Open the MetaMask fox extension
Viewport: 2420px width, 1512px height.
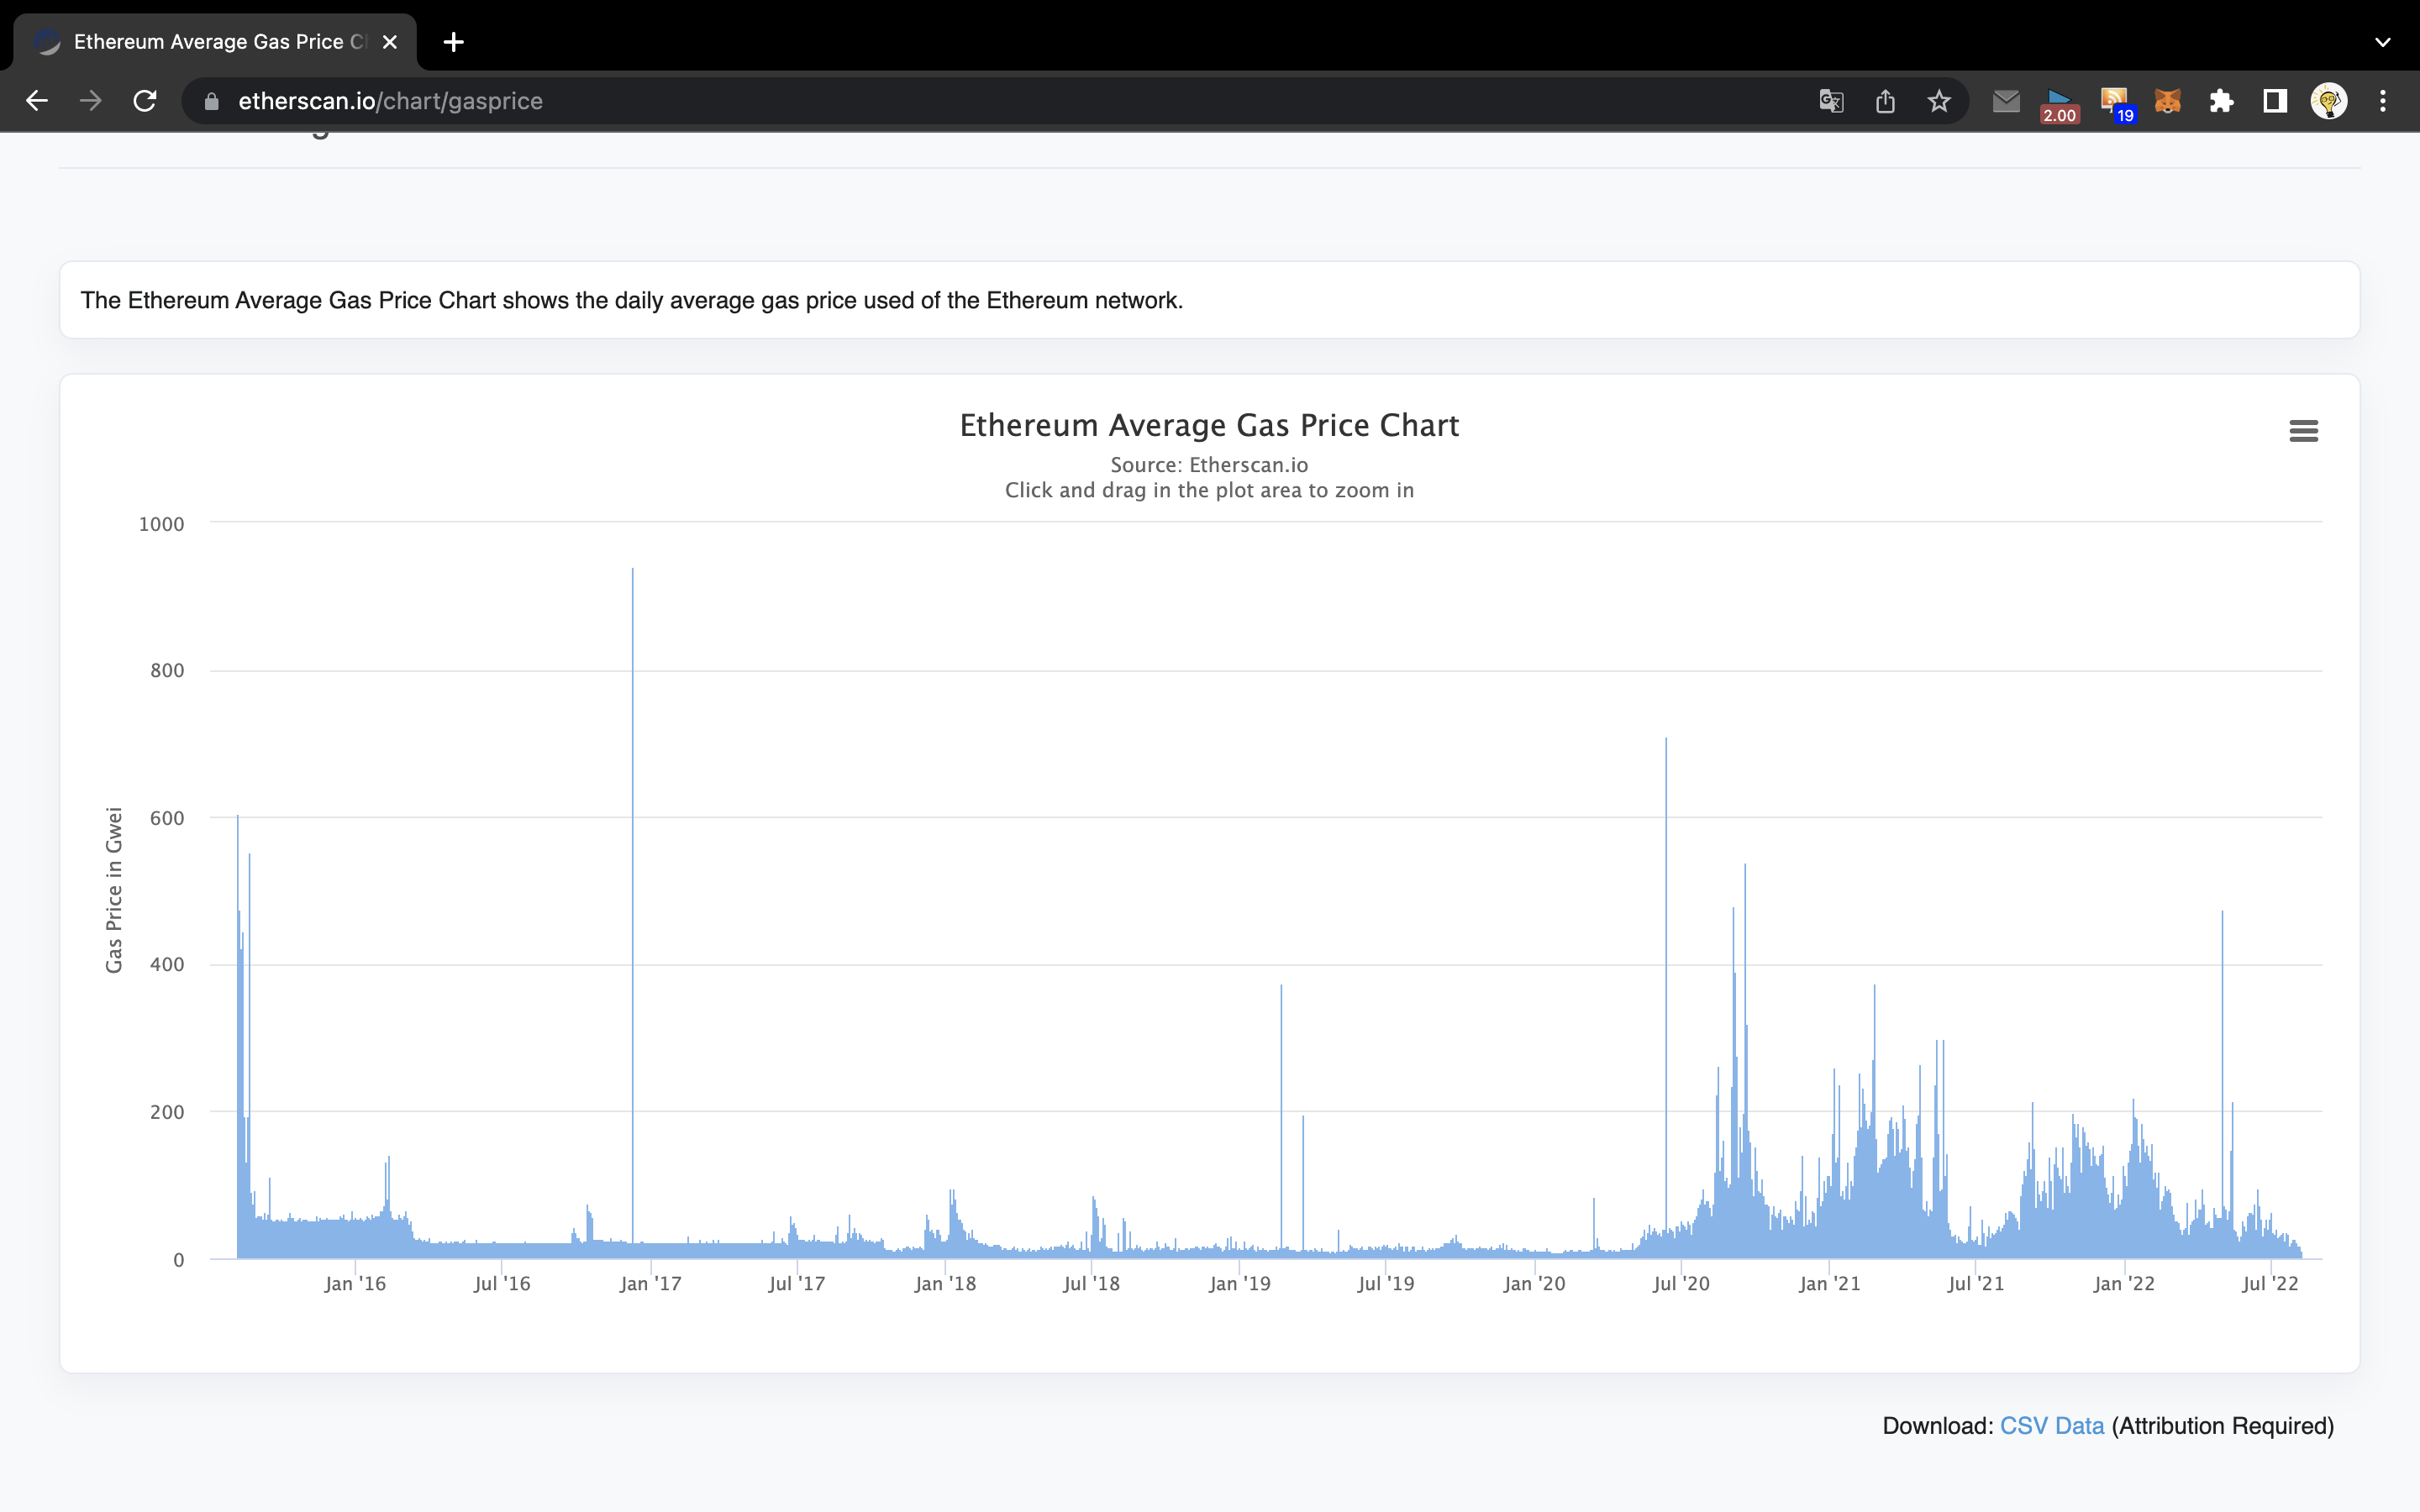coord(2167,101)
